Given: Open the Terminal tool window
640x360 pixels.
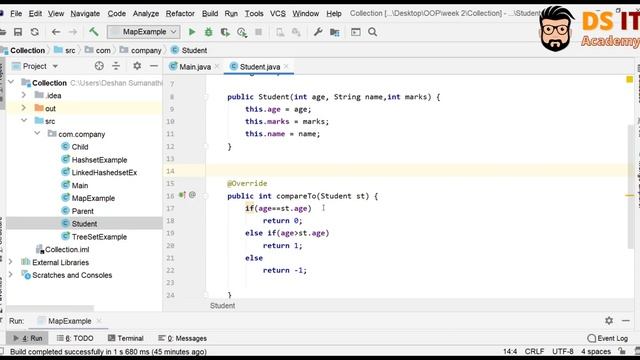Looking at the screenshot, I should [126, 338].
